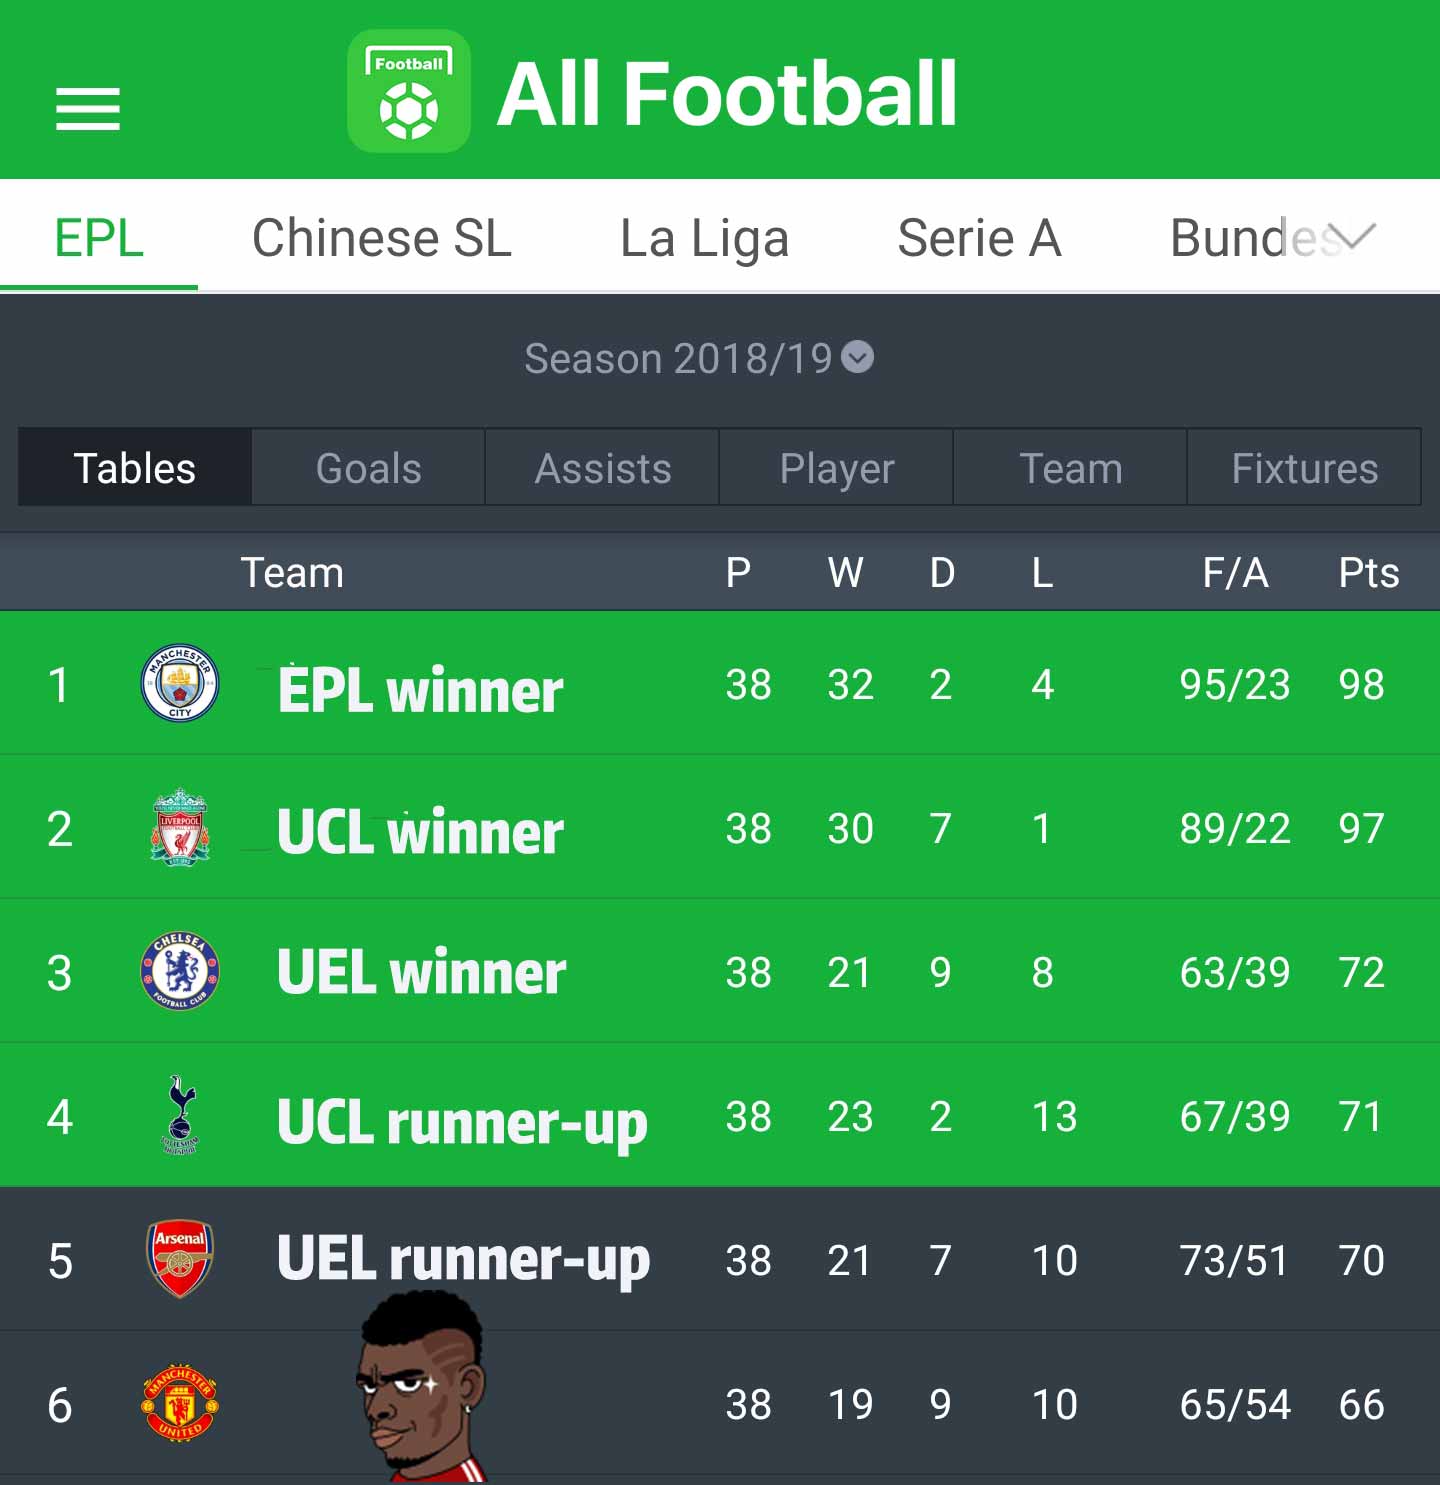The width and height of the screenshot is (1440, 1485).
Task: Click the UCL winner row name
Action: [420, 831]
